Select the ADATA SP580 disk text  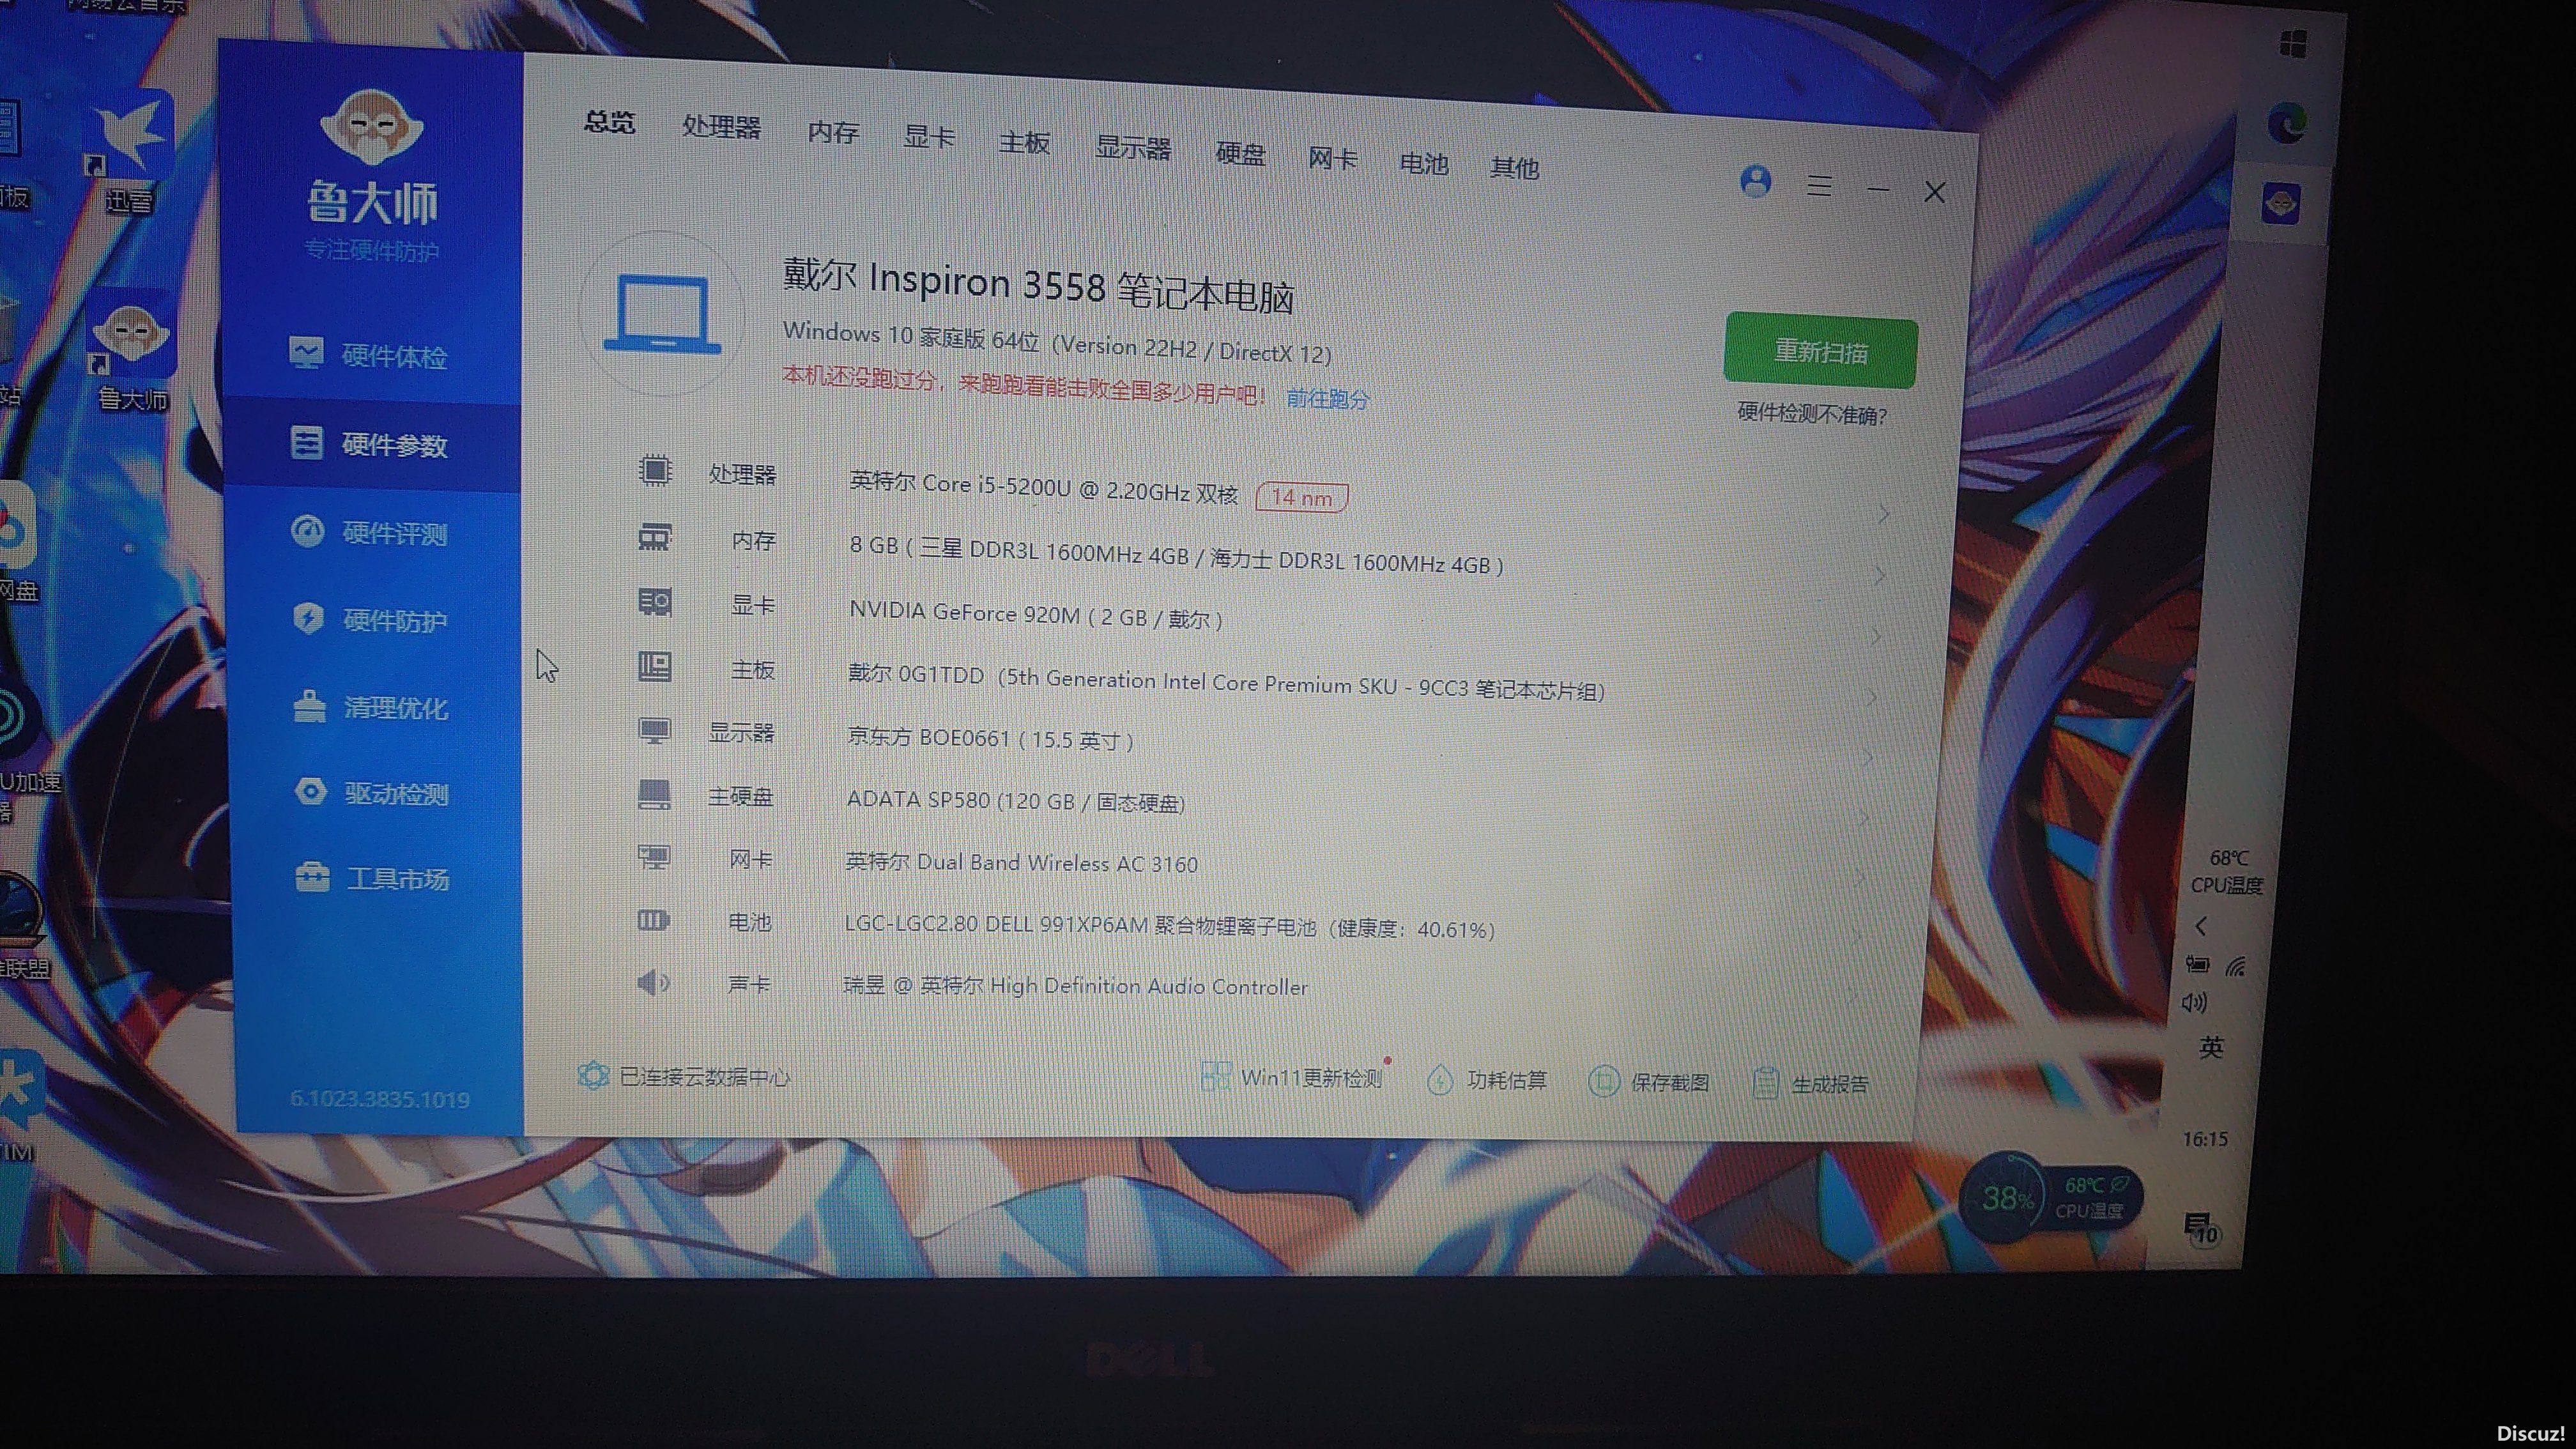coord(1015,801)
